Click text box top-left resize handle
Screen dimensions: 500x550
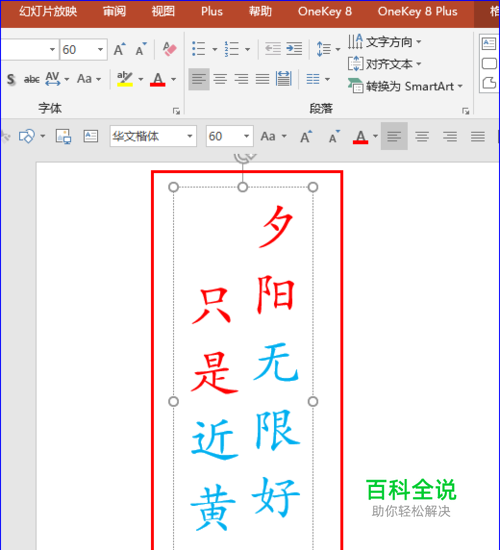pos(173,187)
